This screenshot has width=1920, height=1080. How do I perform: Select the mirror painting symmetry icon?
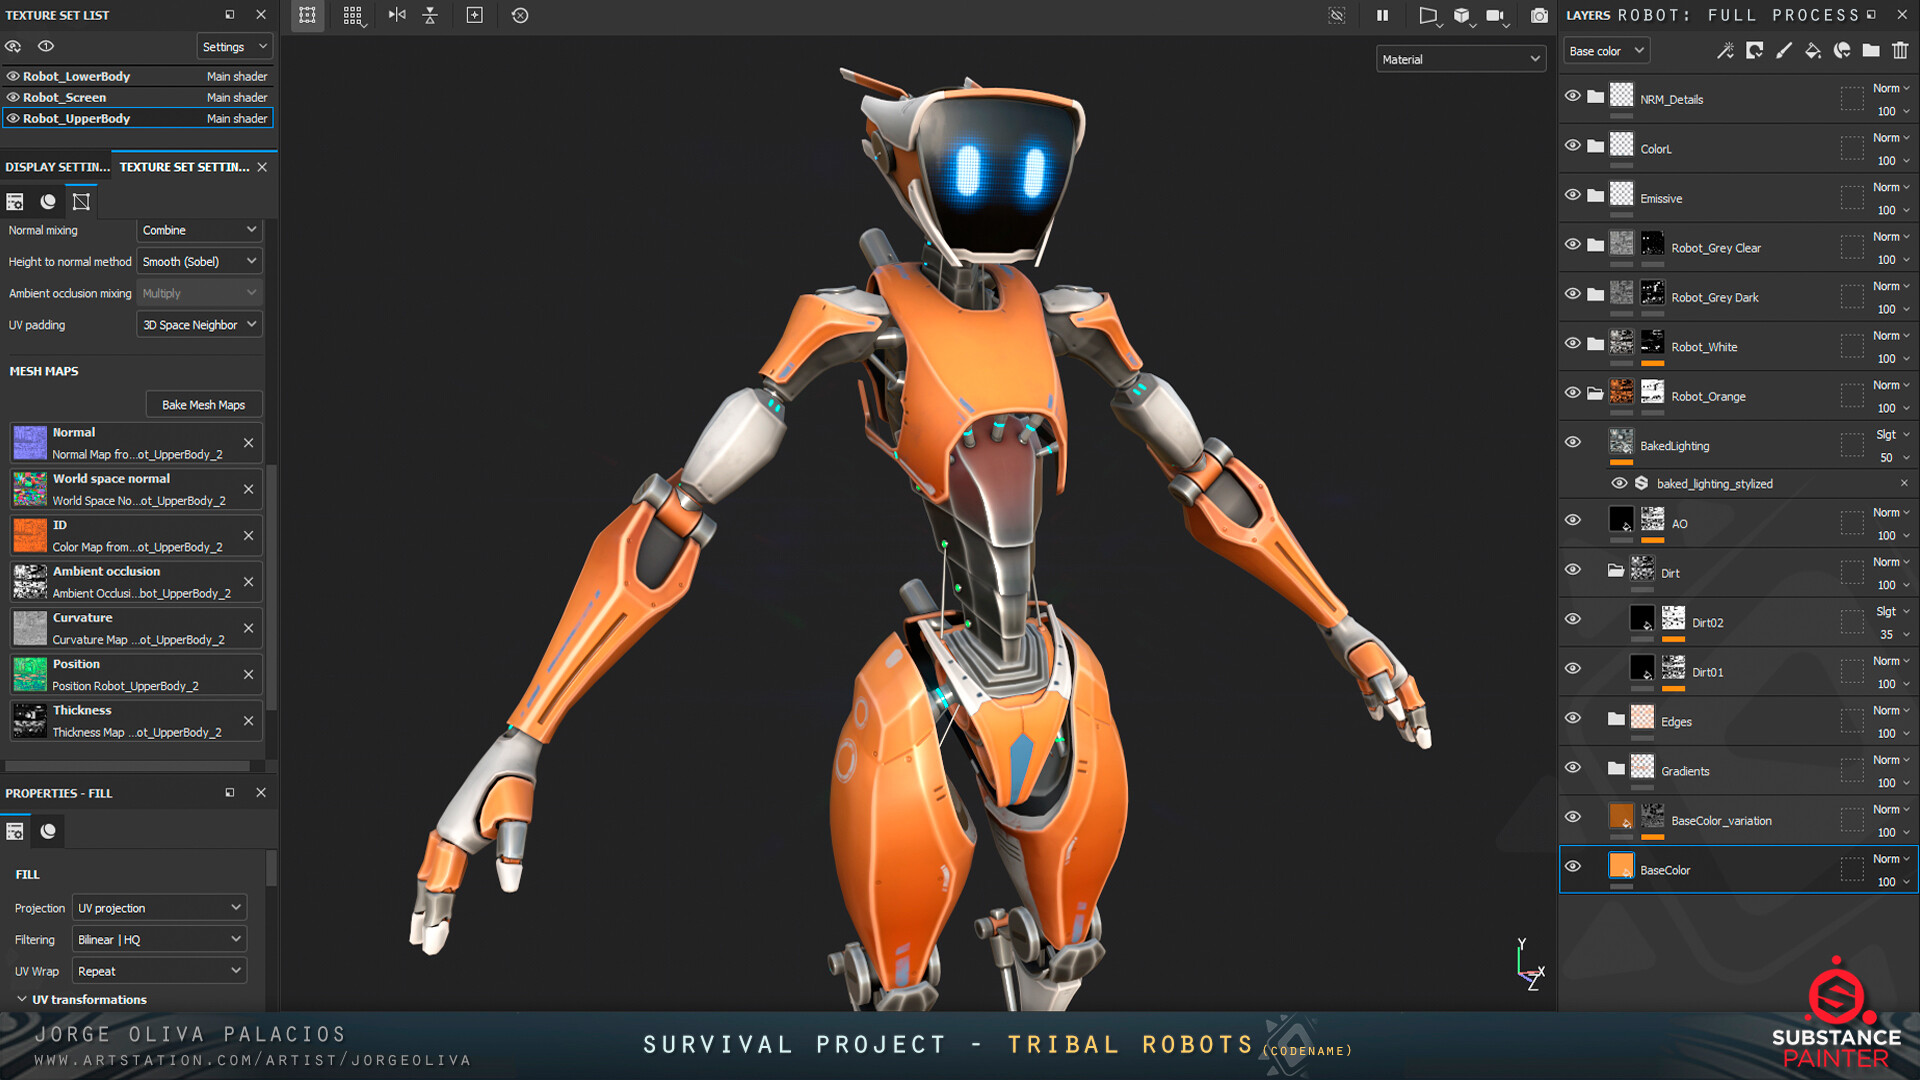(x=397, y=15)
